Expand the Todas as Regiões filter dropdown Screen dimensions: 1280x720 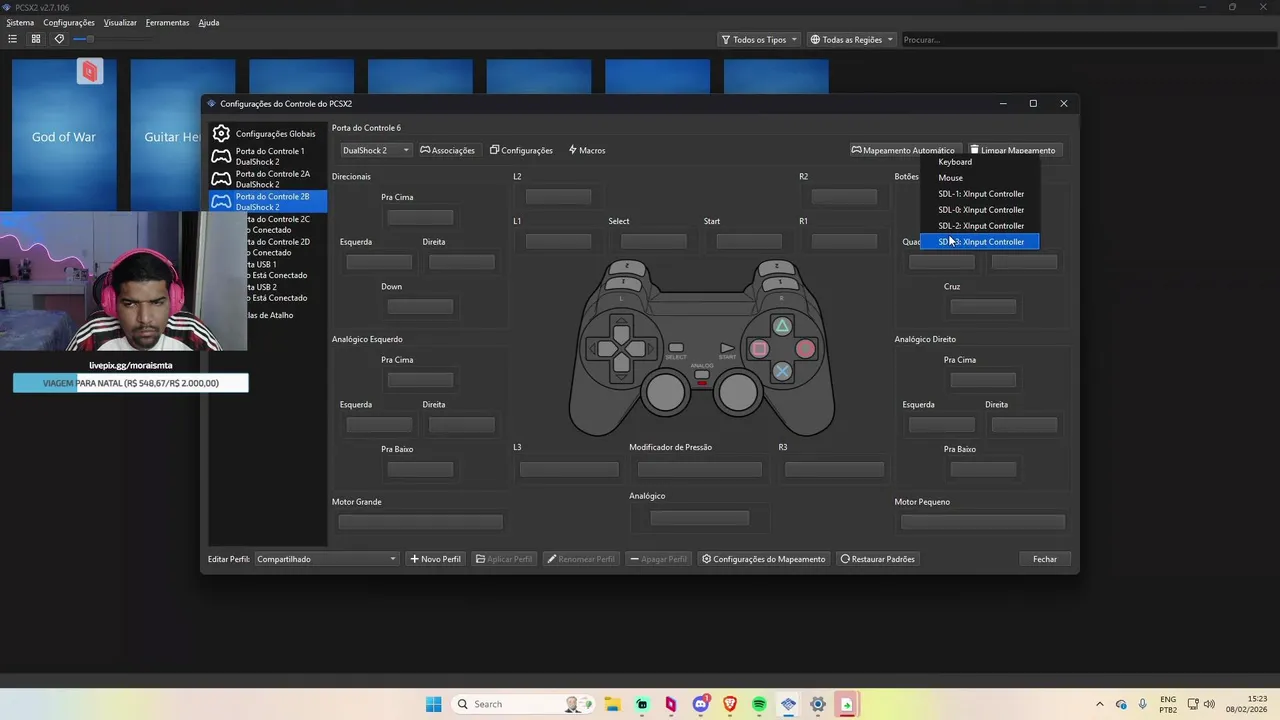(851, 39)
